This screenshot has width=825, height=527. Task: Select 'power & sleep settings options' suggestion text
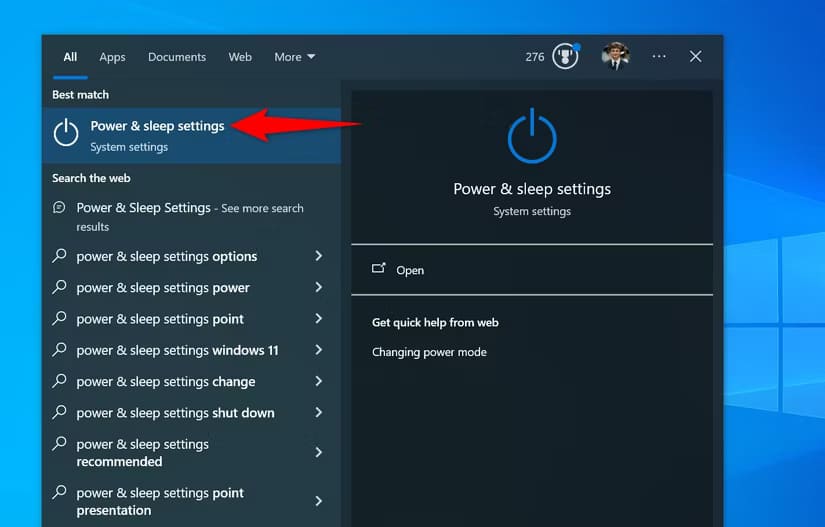166,256
